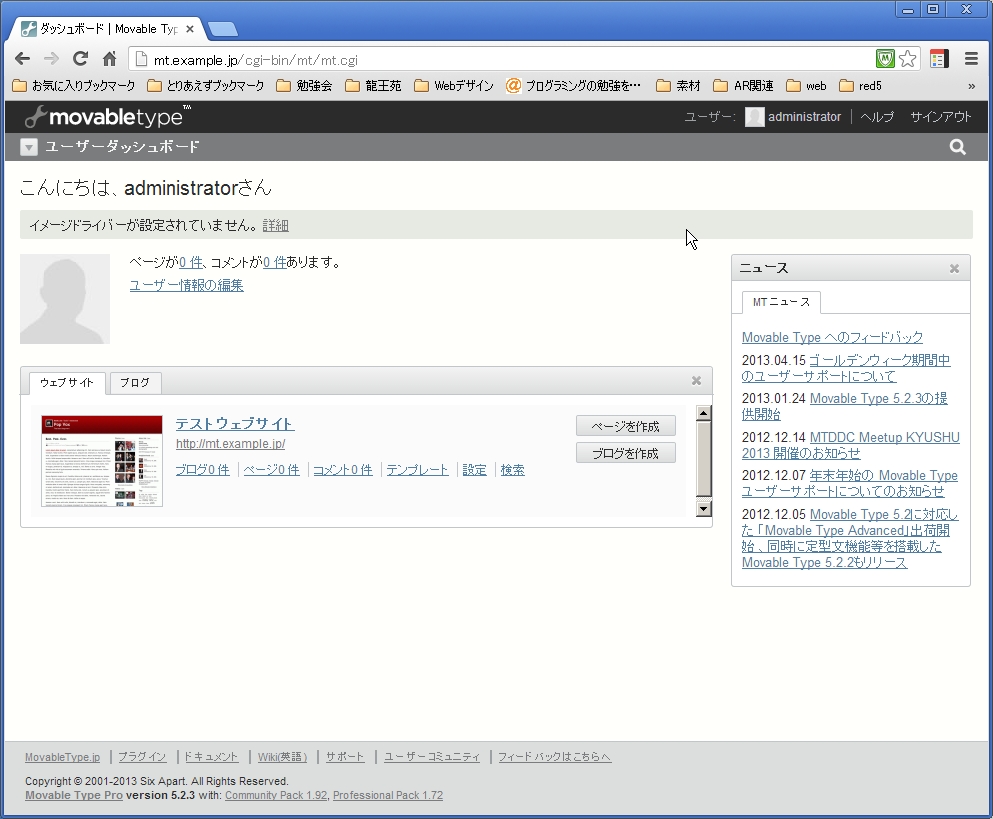The width and height of the screenshot is (993, 819).
Task: Open the Movable Type へのフィードバック link
Action: tap(832, 338)
